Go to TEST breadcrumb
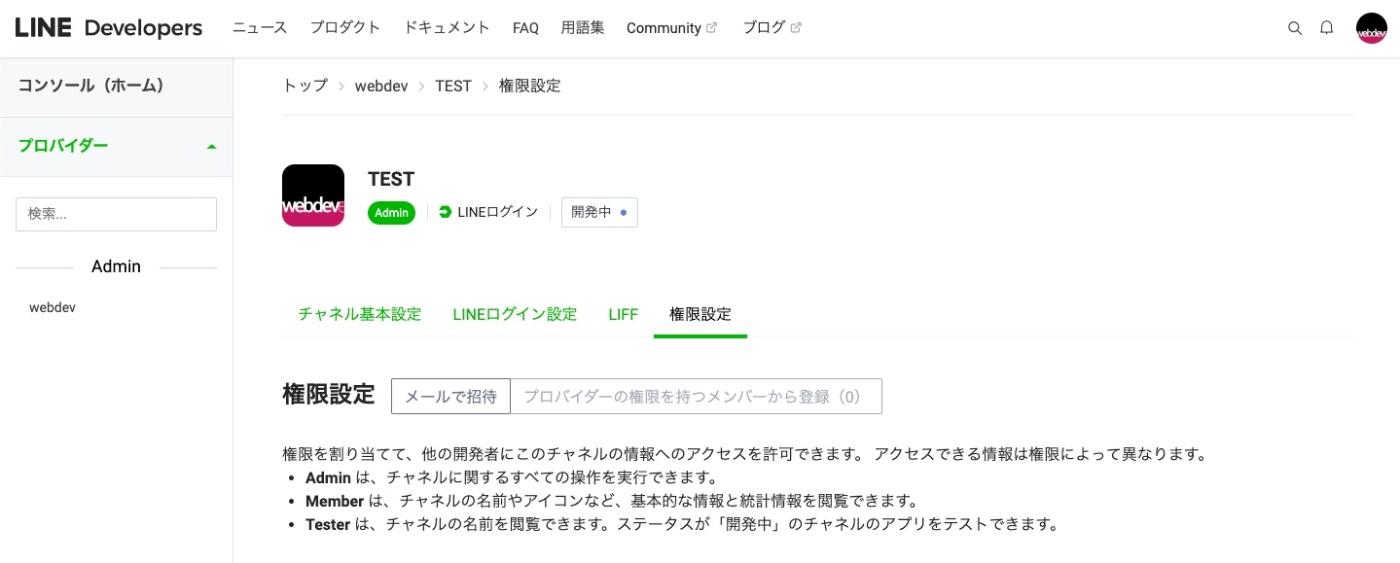 (453, 86)
